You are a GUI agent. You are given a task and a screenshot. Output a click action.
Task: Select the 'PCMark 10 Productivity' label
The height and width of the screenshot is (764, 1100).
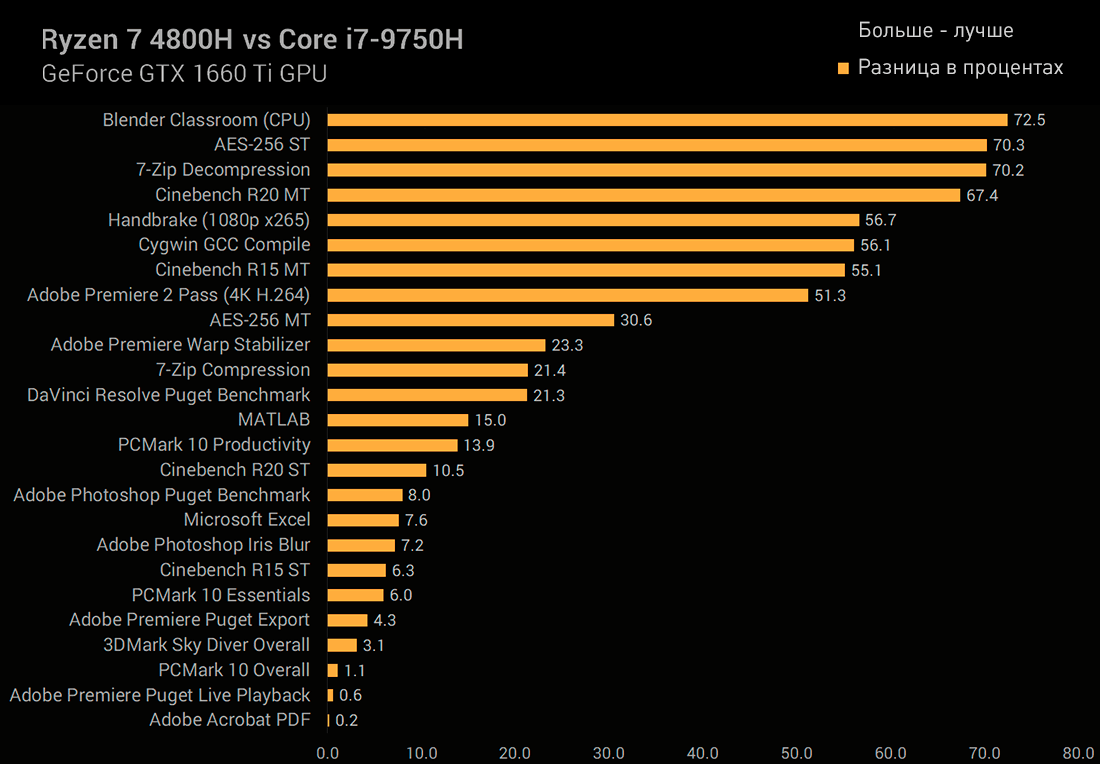point(215,445)
